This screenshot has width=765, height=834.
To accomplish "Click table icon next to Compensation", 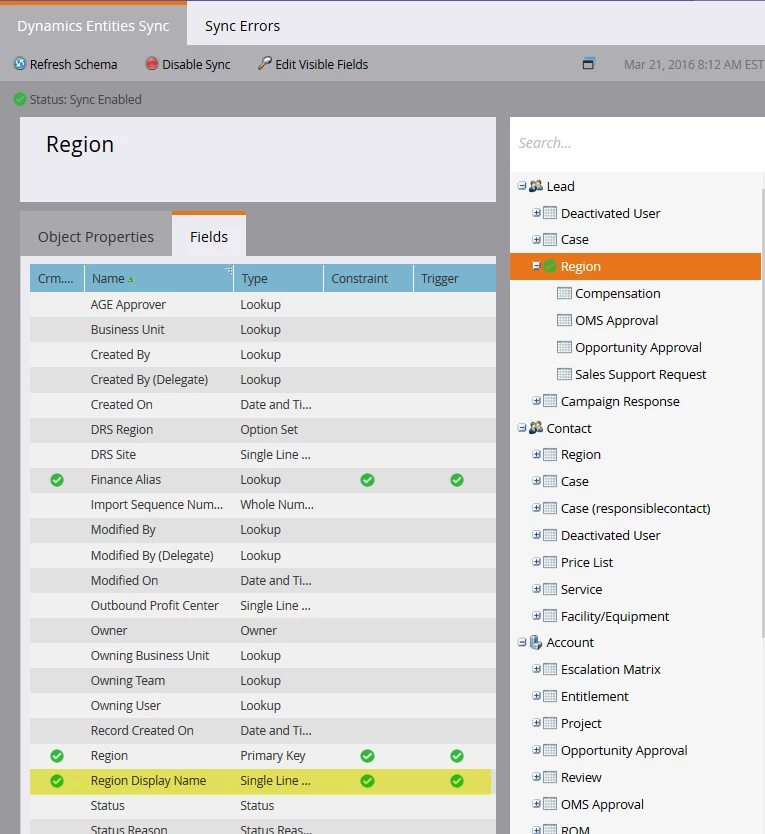I will point(564,293).
